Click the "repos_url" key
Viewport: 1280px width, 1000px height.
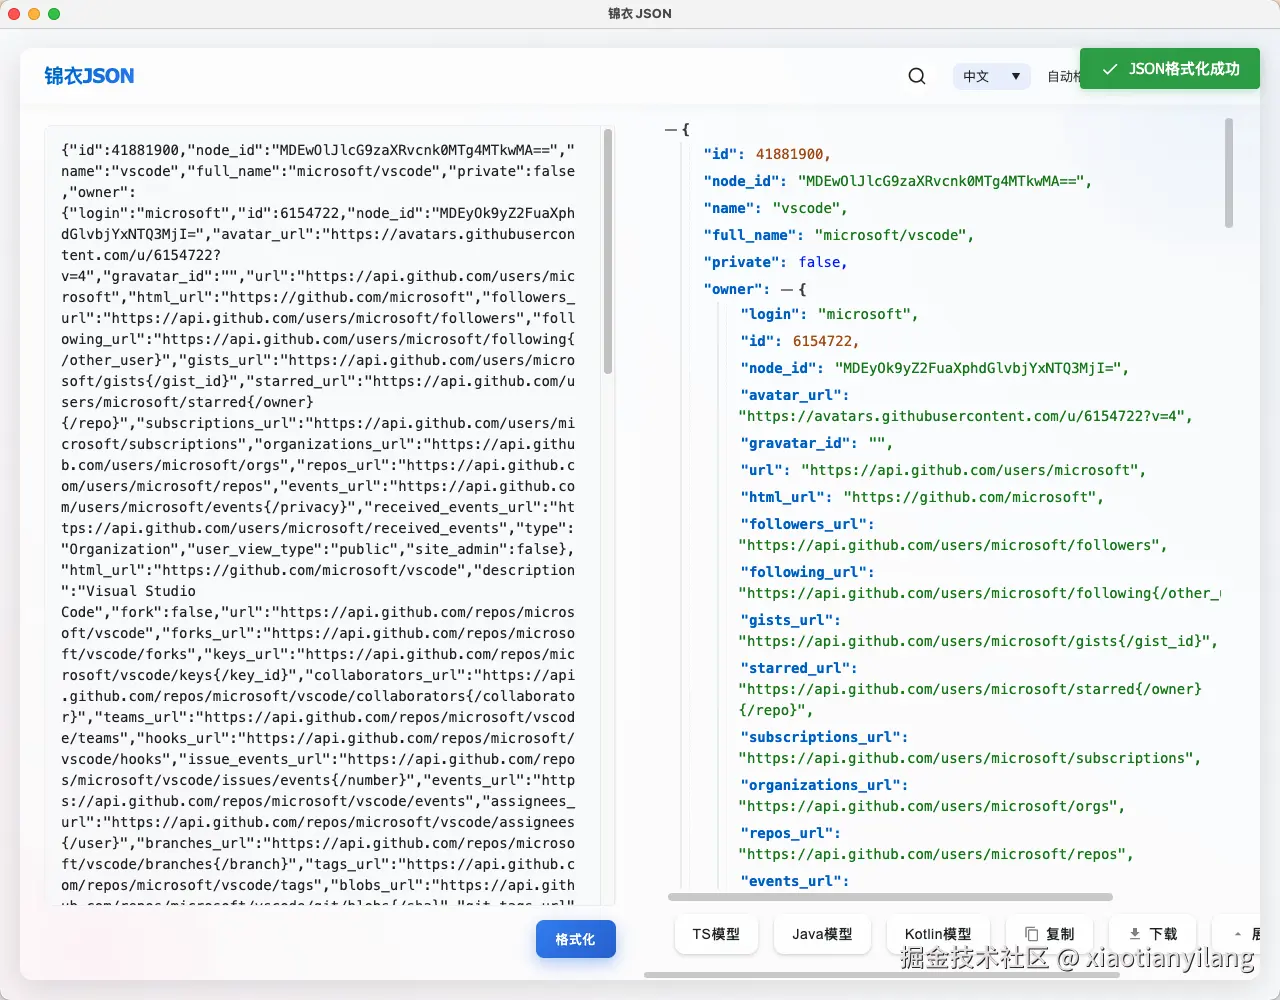[790, 833]
